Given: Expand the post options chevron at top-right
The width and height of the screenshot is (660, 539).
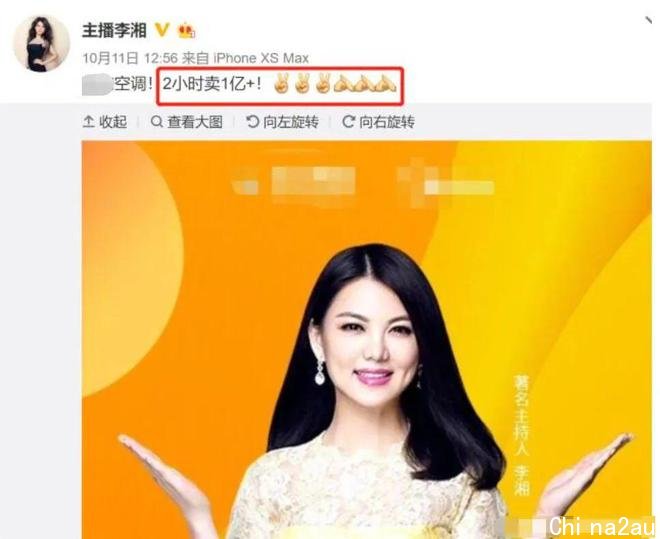Looking at the screenshot, I should (649, 20).
